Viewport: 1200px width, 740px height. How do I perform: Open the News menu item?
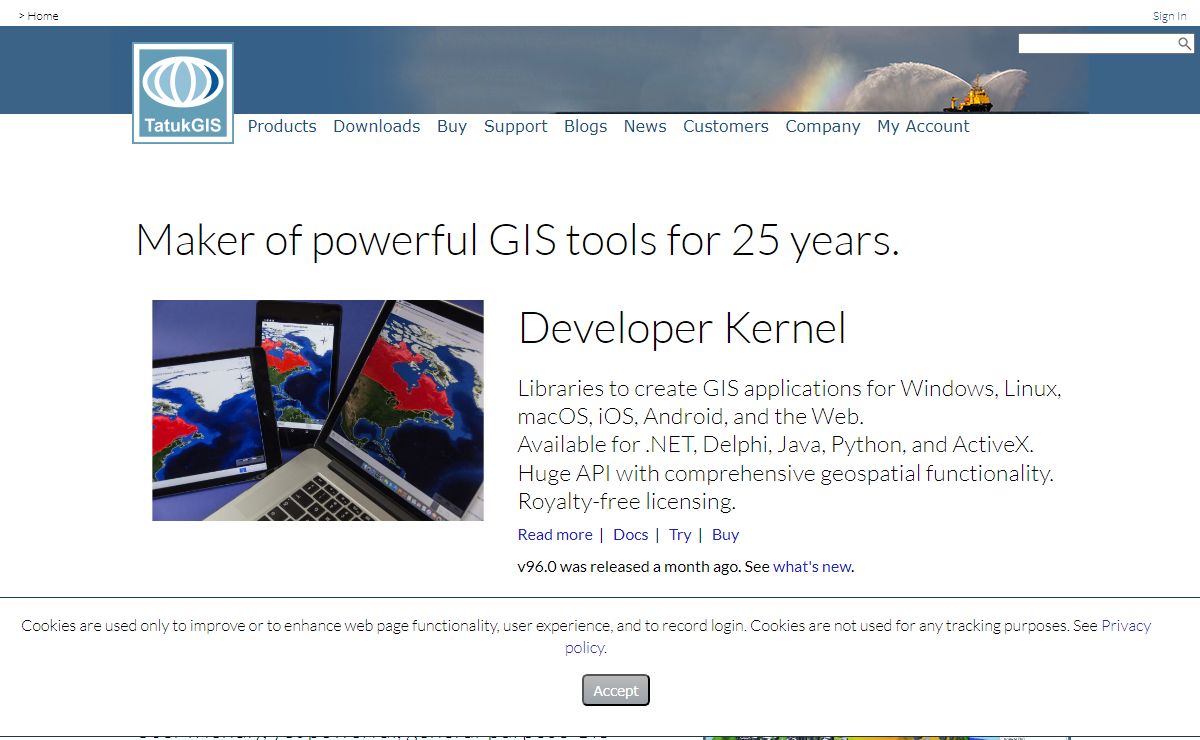point(645,126)
